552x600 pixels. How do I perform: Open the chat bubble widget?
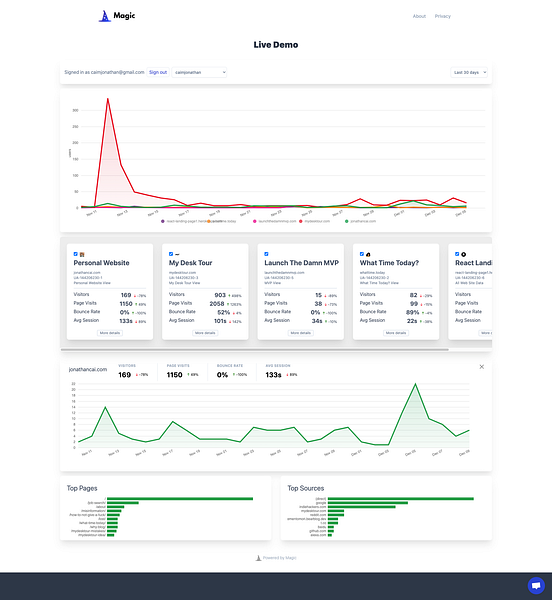tap(536, 585)
